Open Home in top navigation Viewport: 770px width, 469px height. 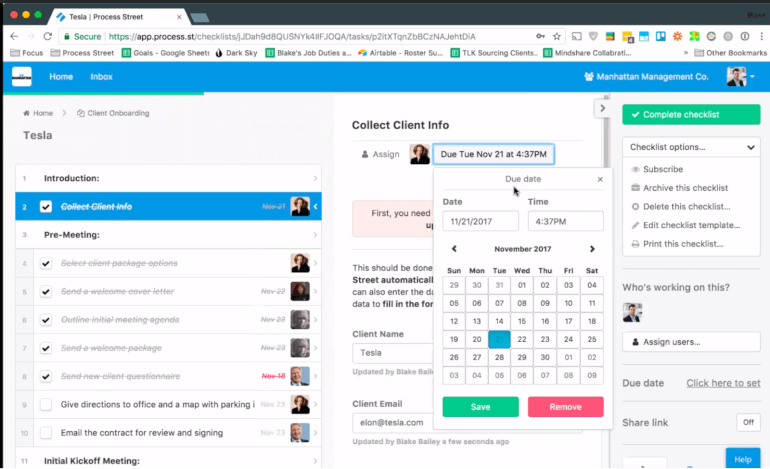[61, 77]
